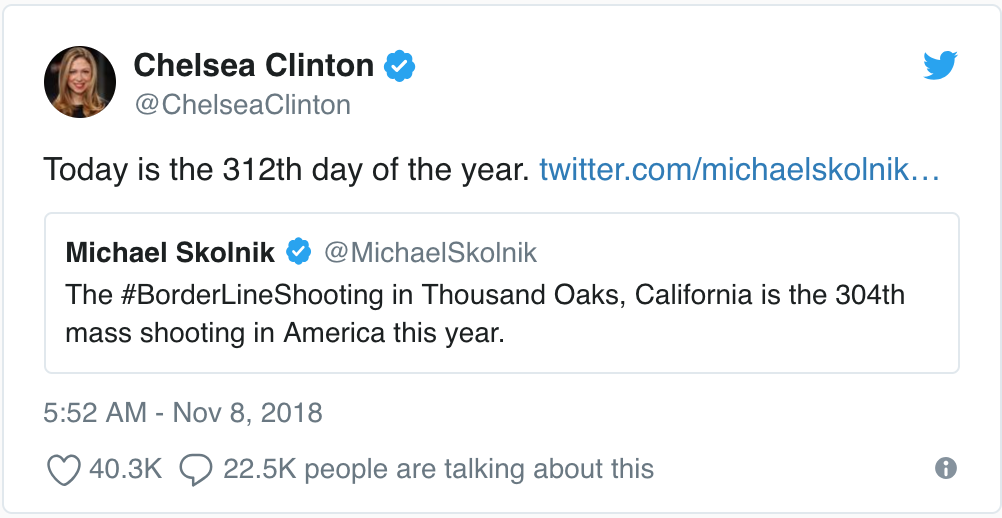The width and height of the screenshot is (1002, 518).
Task: Open the 5:52 AM - Nov 8, 2018 timestamp
Action: click(183, 412)
